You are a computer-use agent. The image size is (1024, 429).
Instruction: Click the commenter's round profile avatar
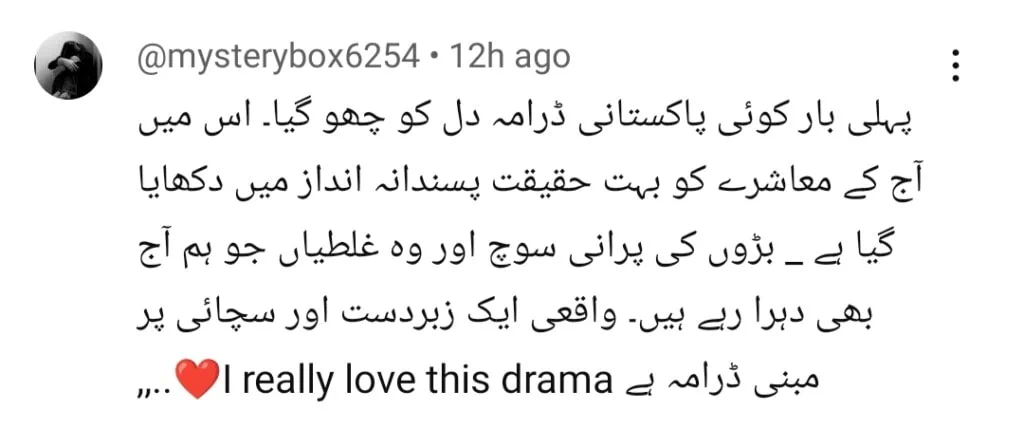(x=69, y=65)
